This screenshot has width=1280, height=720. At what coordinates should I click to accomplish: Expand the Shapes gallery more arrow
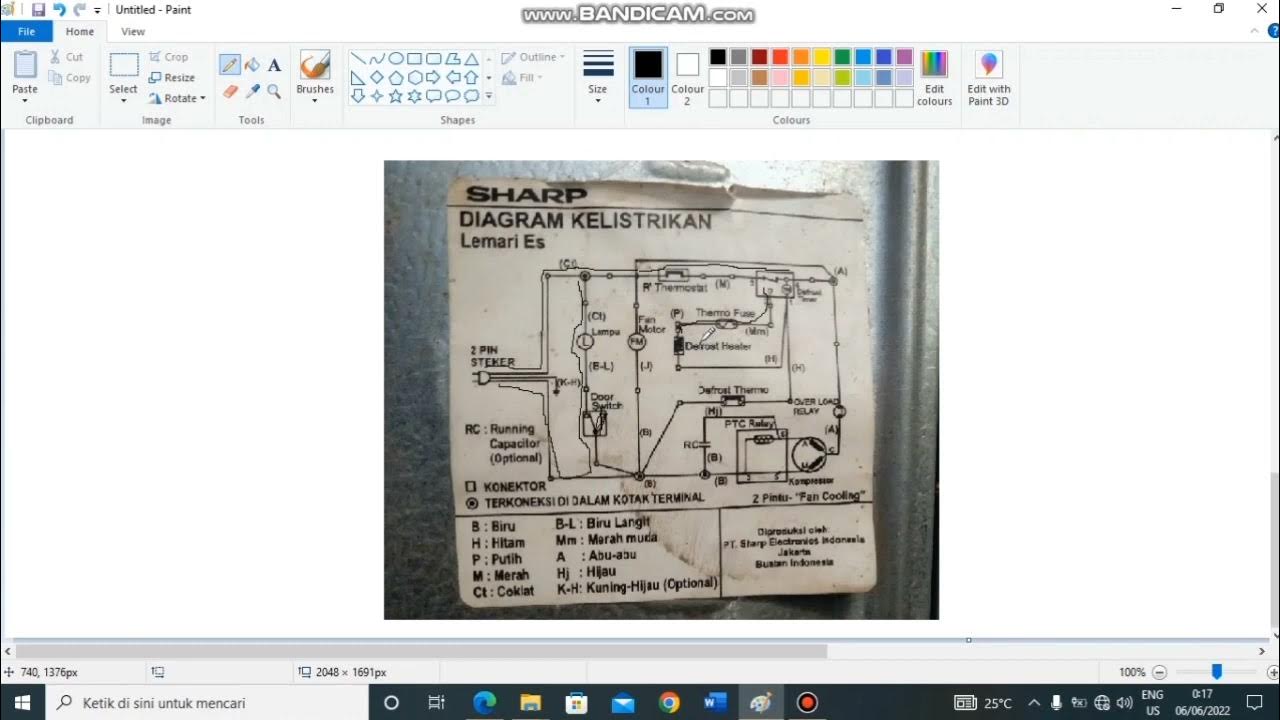click(x=489, y=96)
